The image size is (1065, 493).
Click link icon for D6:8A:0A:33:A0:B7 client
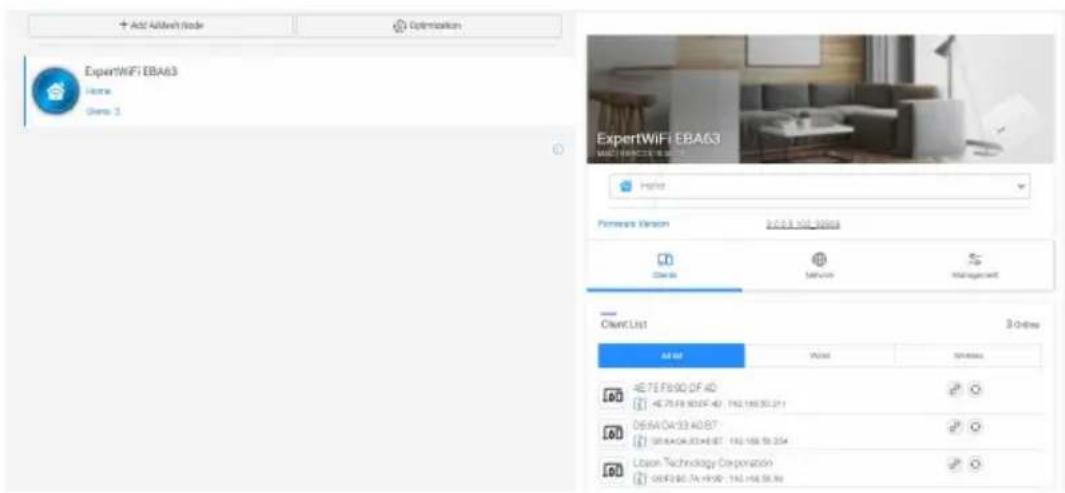click(x=954, y=426)
